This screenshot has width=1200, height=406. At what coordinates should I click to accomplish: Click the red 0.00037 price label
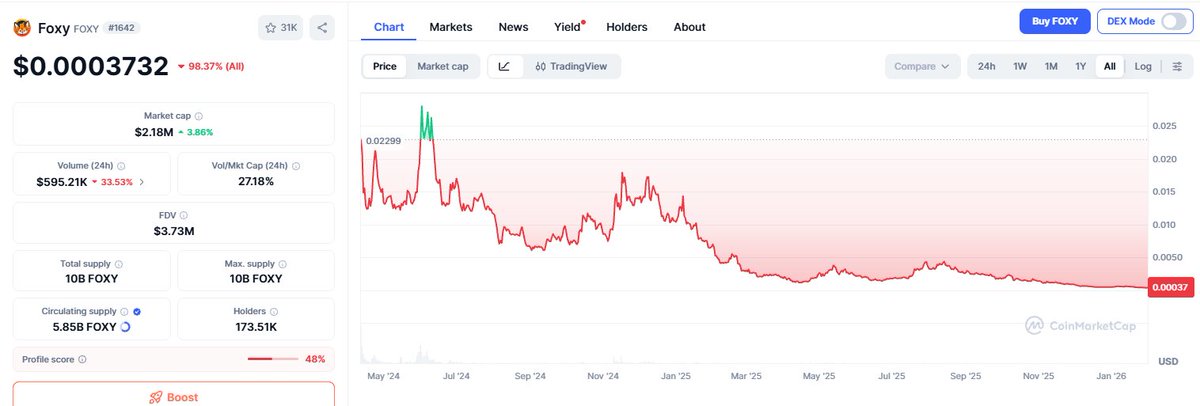(x=1170, y=288)
